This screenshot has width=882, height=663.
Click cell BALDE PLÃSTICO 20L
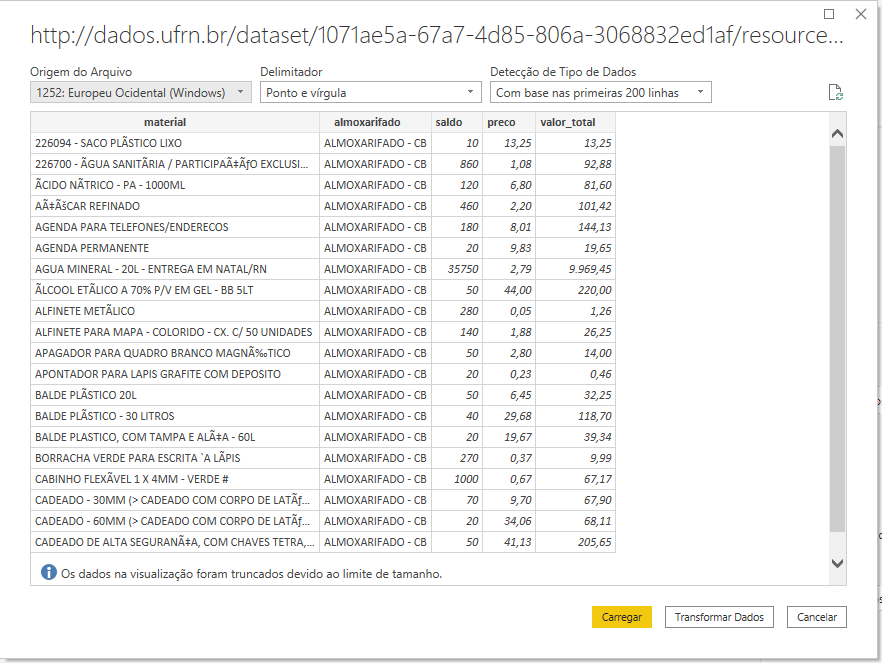pos(175,395)
